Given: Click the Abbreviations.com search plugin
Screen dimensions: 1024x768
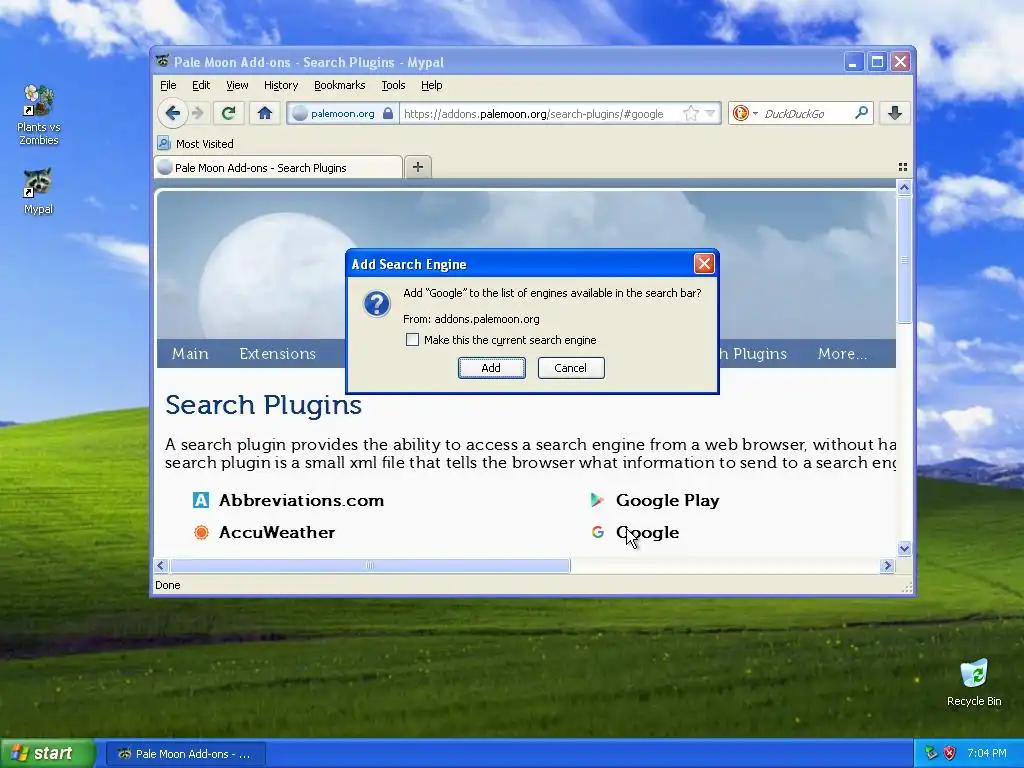Looking at the screenshot, I should coord(301,500).
